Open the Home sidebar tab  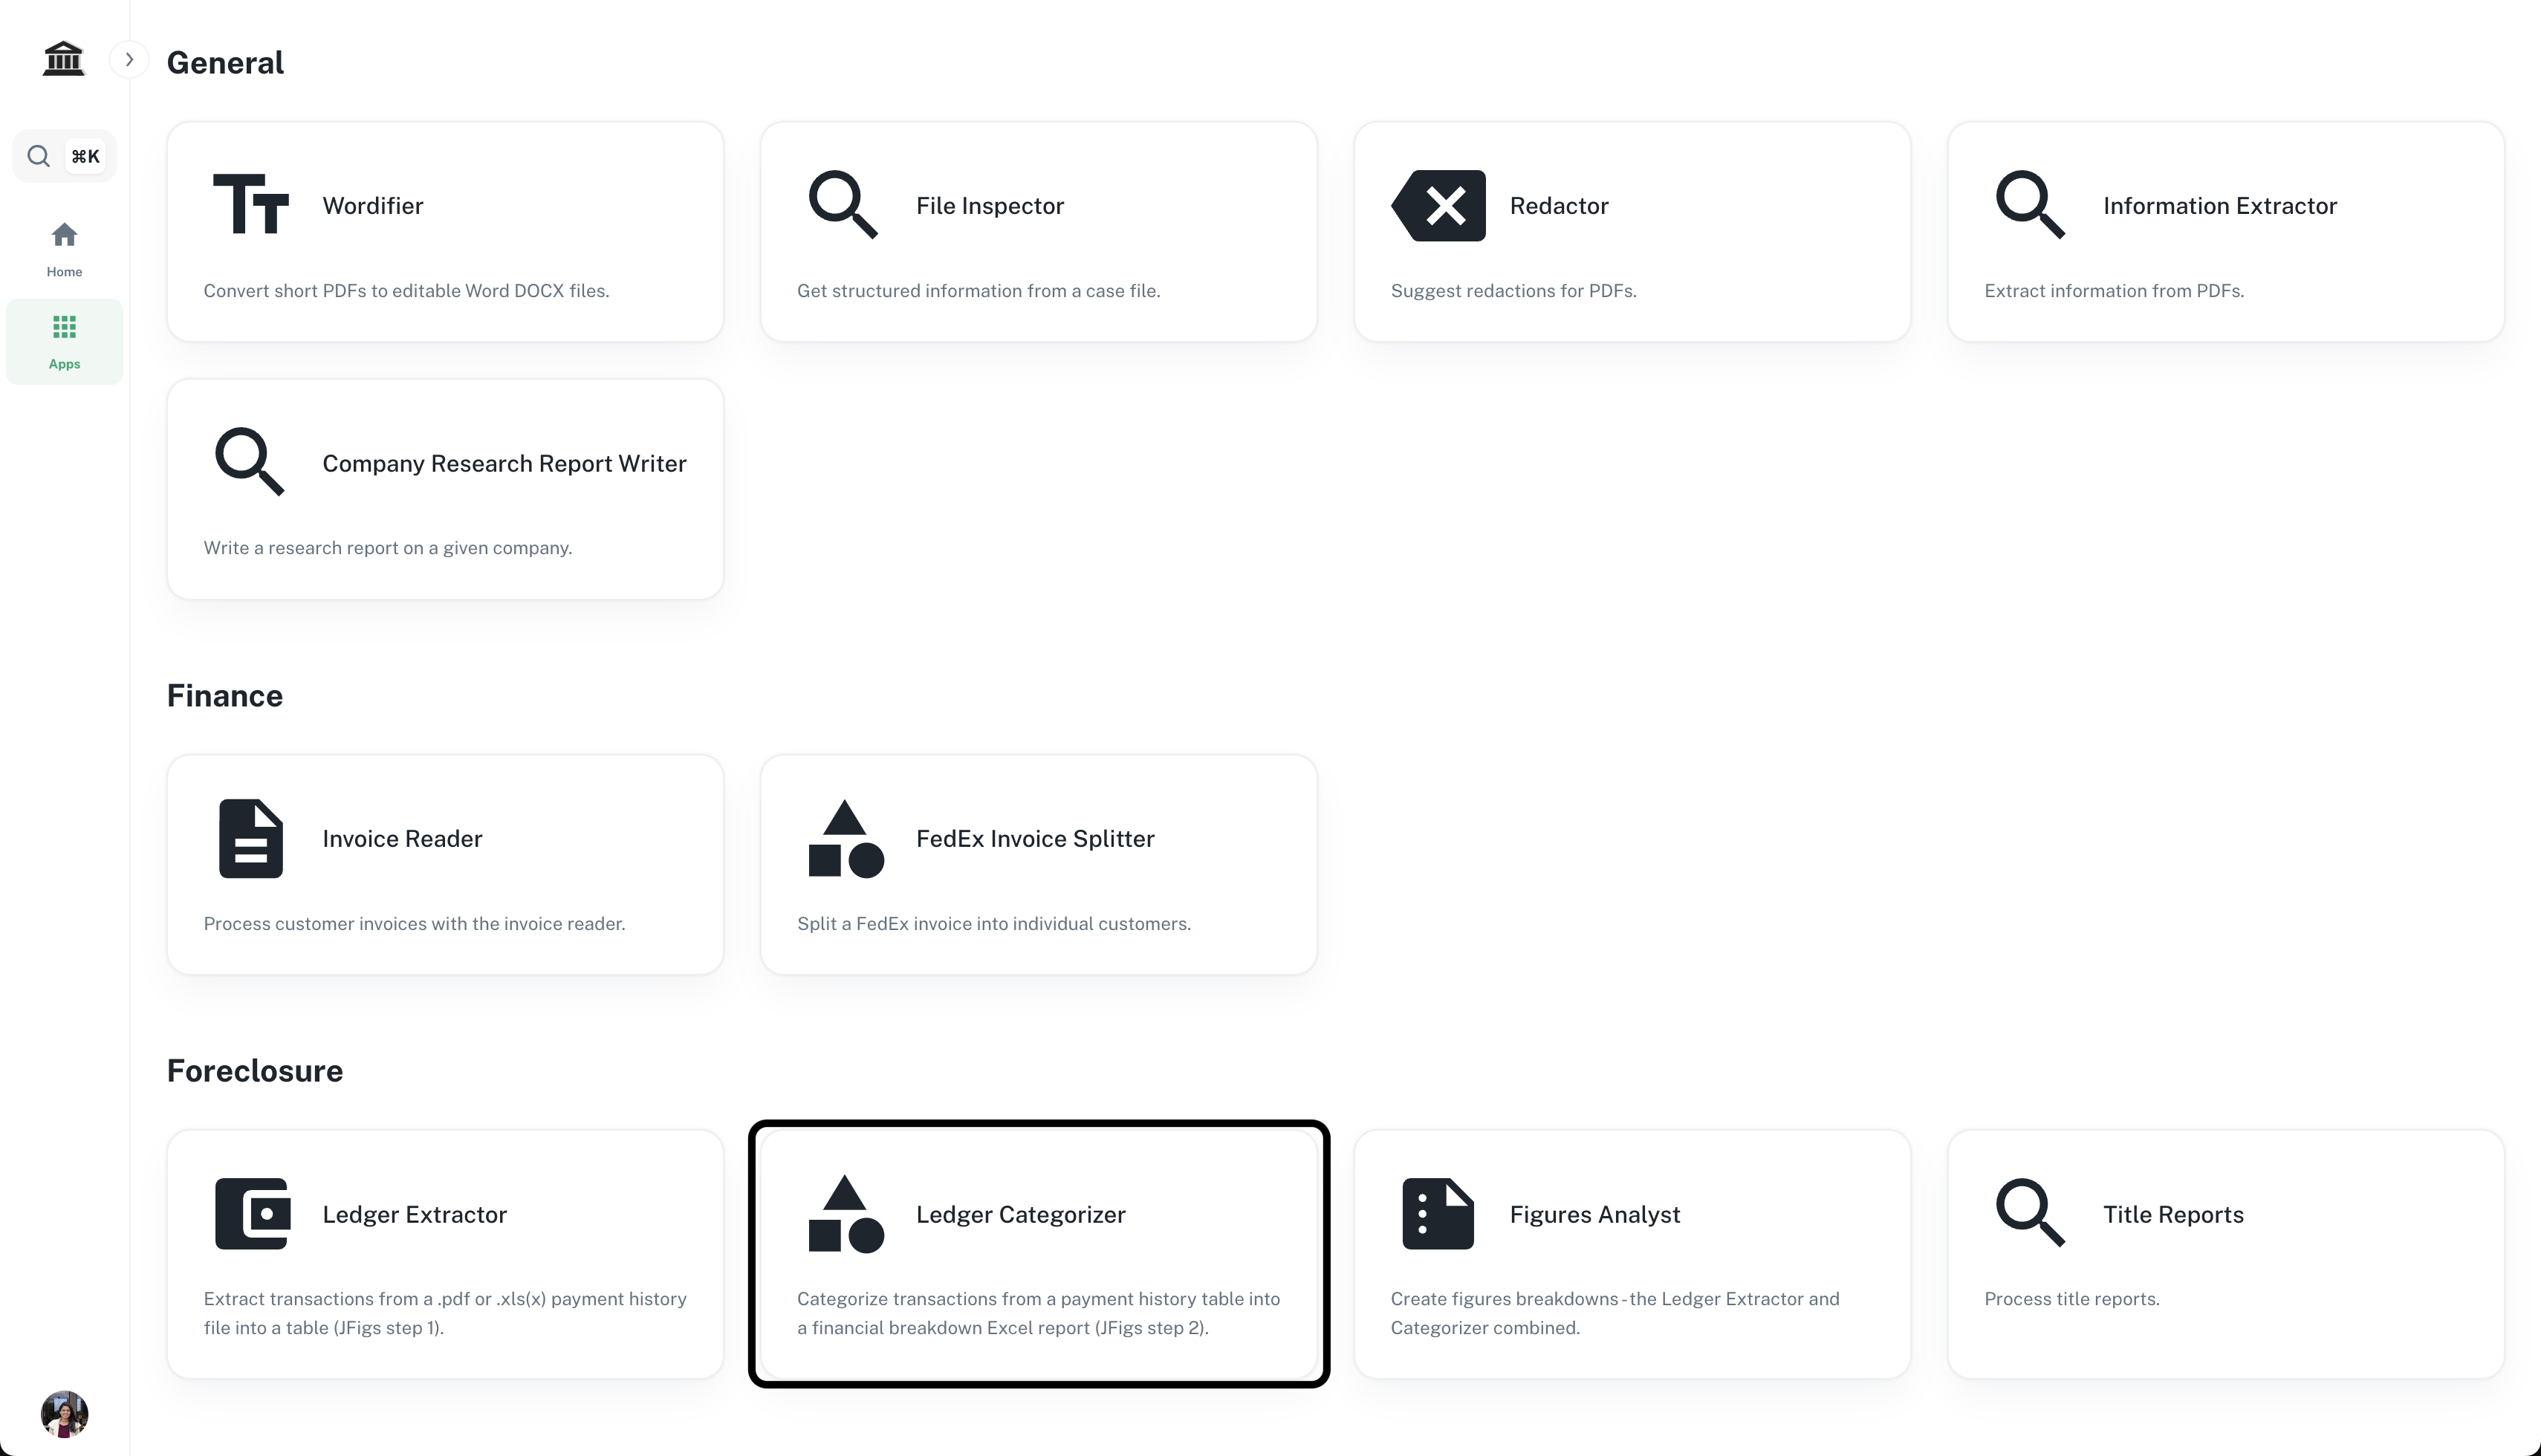[x=64, y=249]
